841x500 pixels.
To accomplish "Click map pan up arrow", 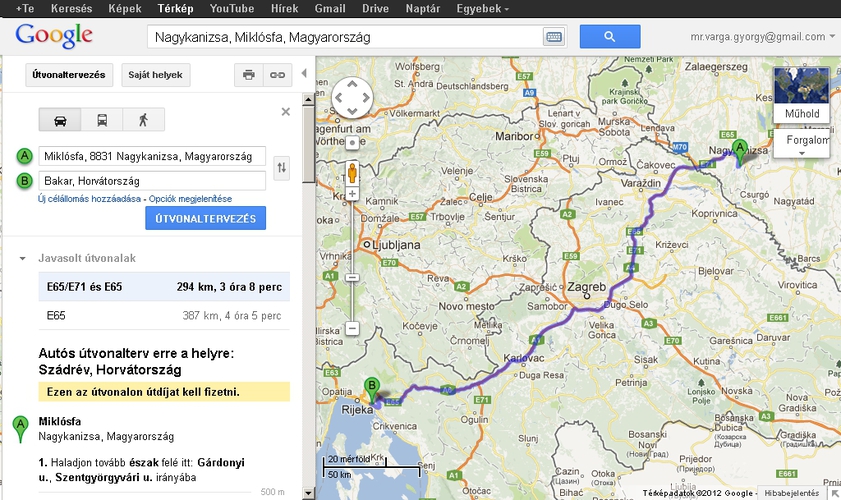I will [352, 84].
